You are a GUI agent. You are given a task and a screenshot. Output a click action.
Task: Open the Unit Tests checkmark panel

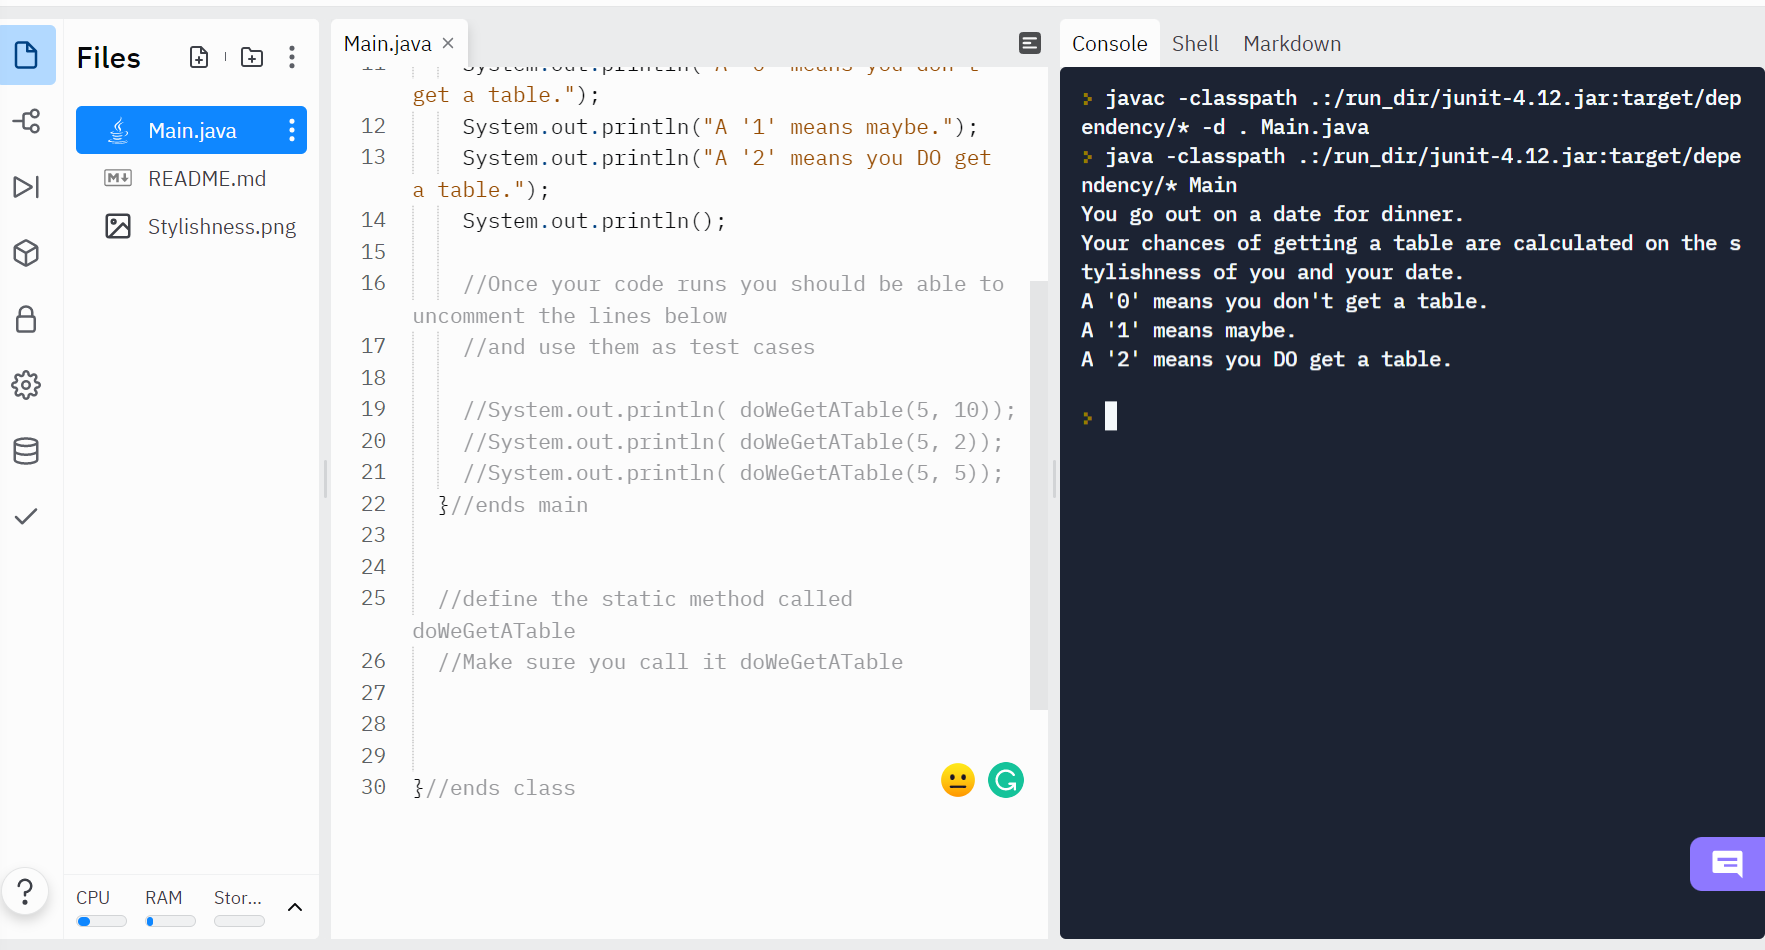(27, 517)
